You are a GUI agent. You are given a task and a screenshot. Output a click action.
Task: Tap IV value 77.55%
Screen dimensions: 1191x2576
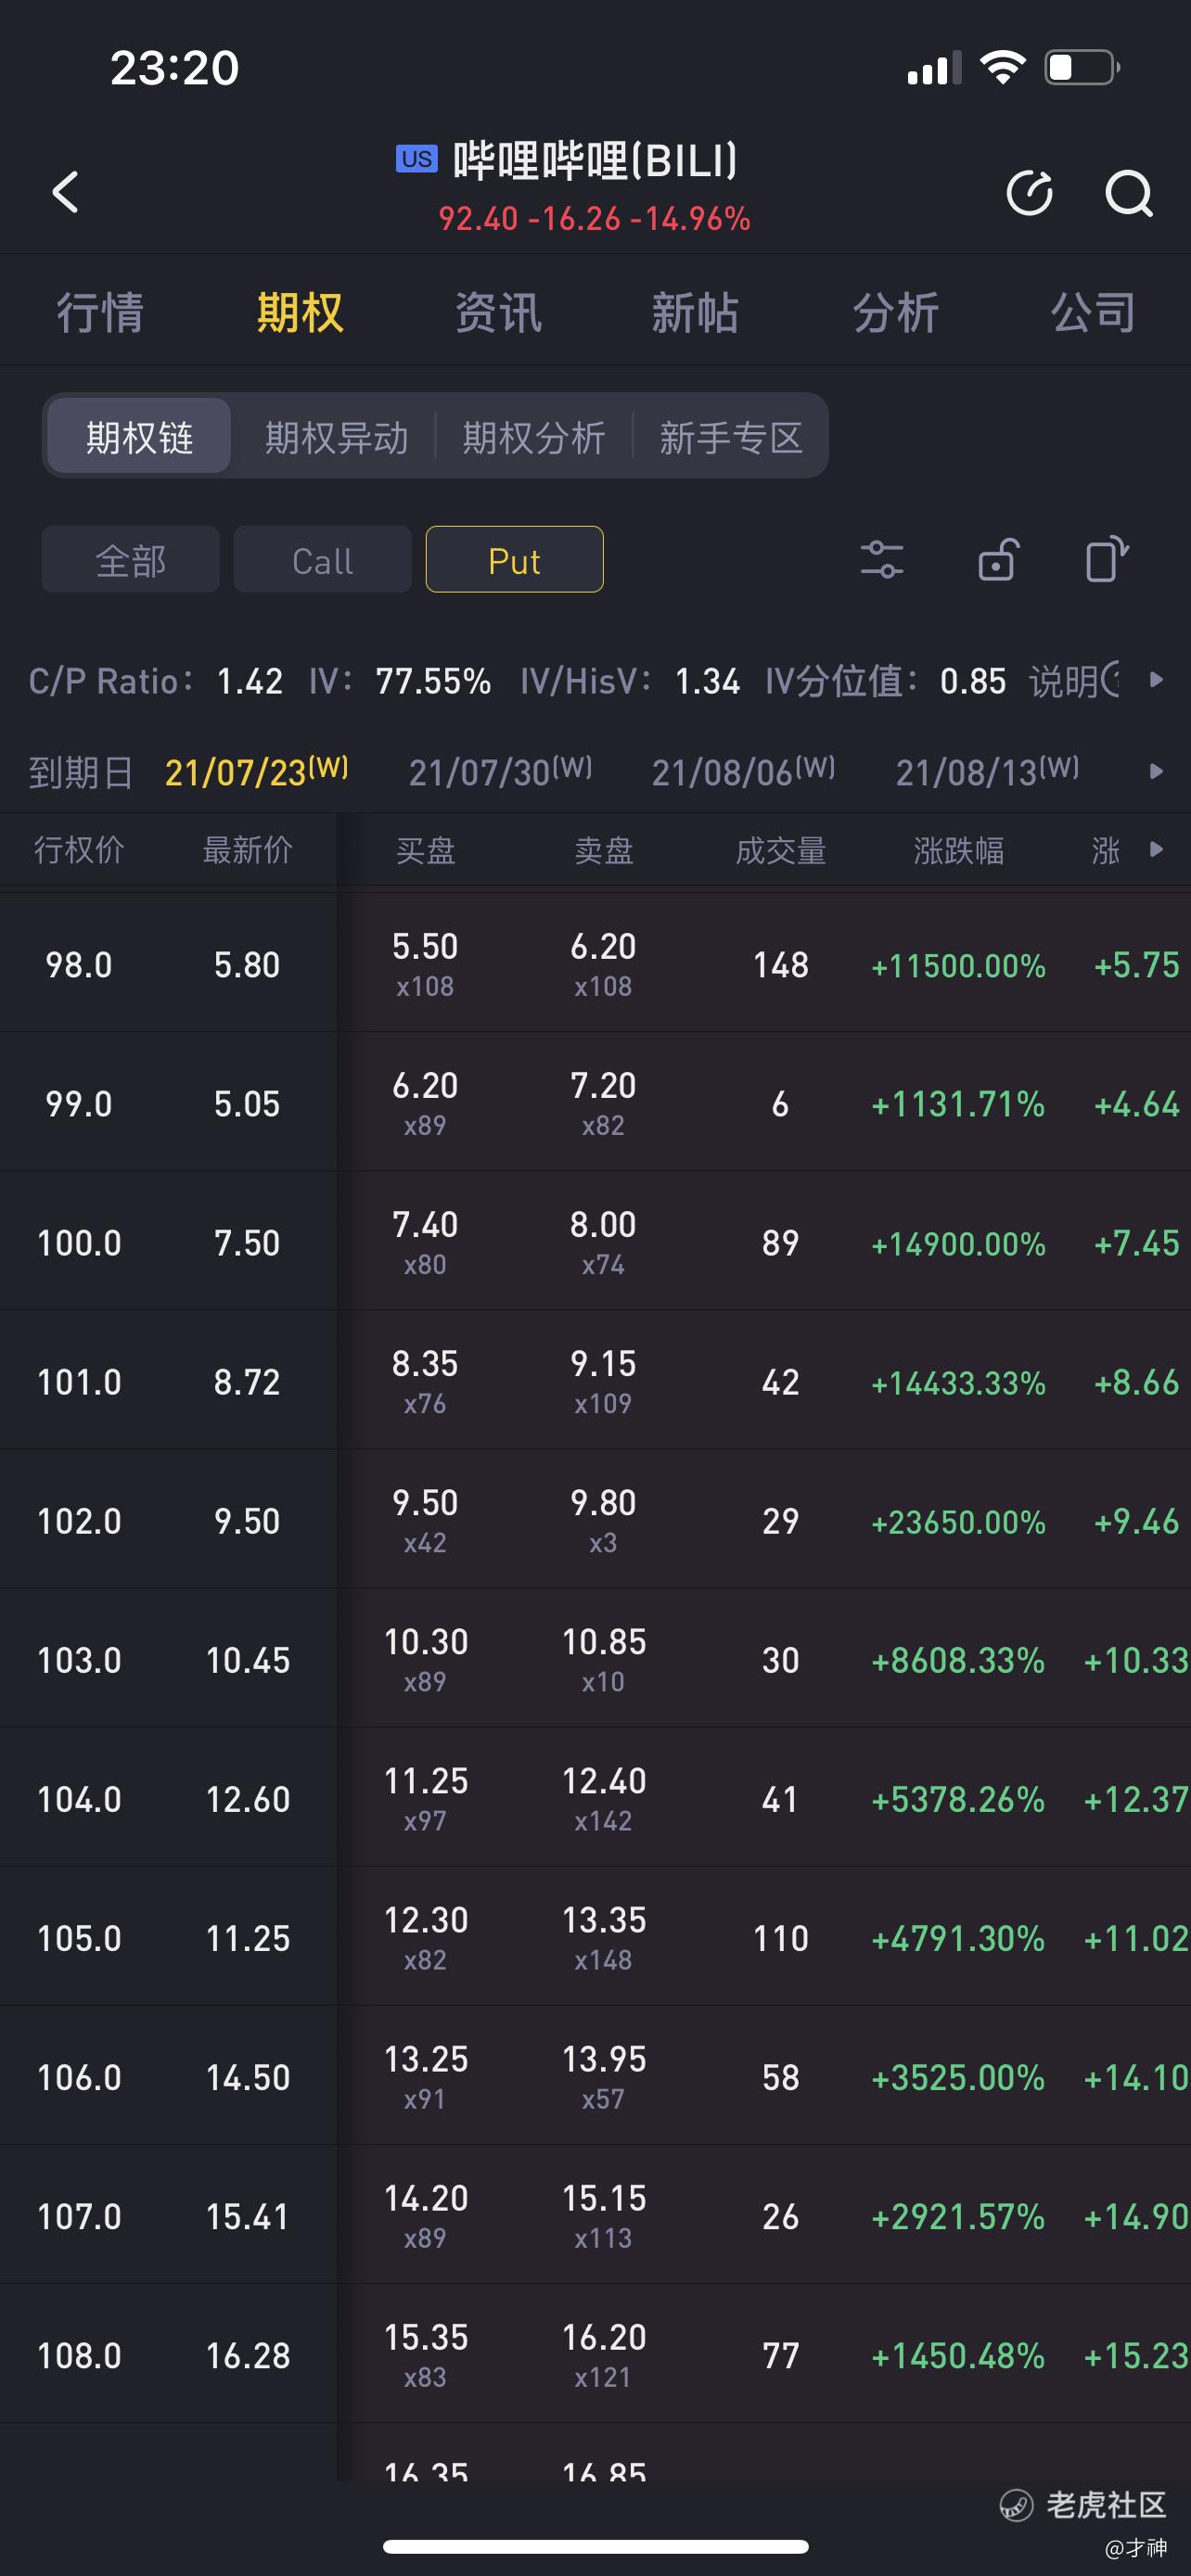coord(433,681)
